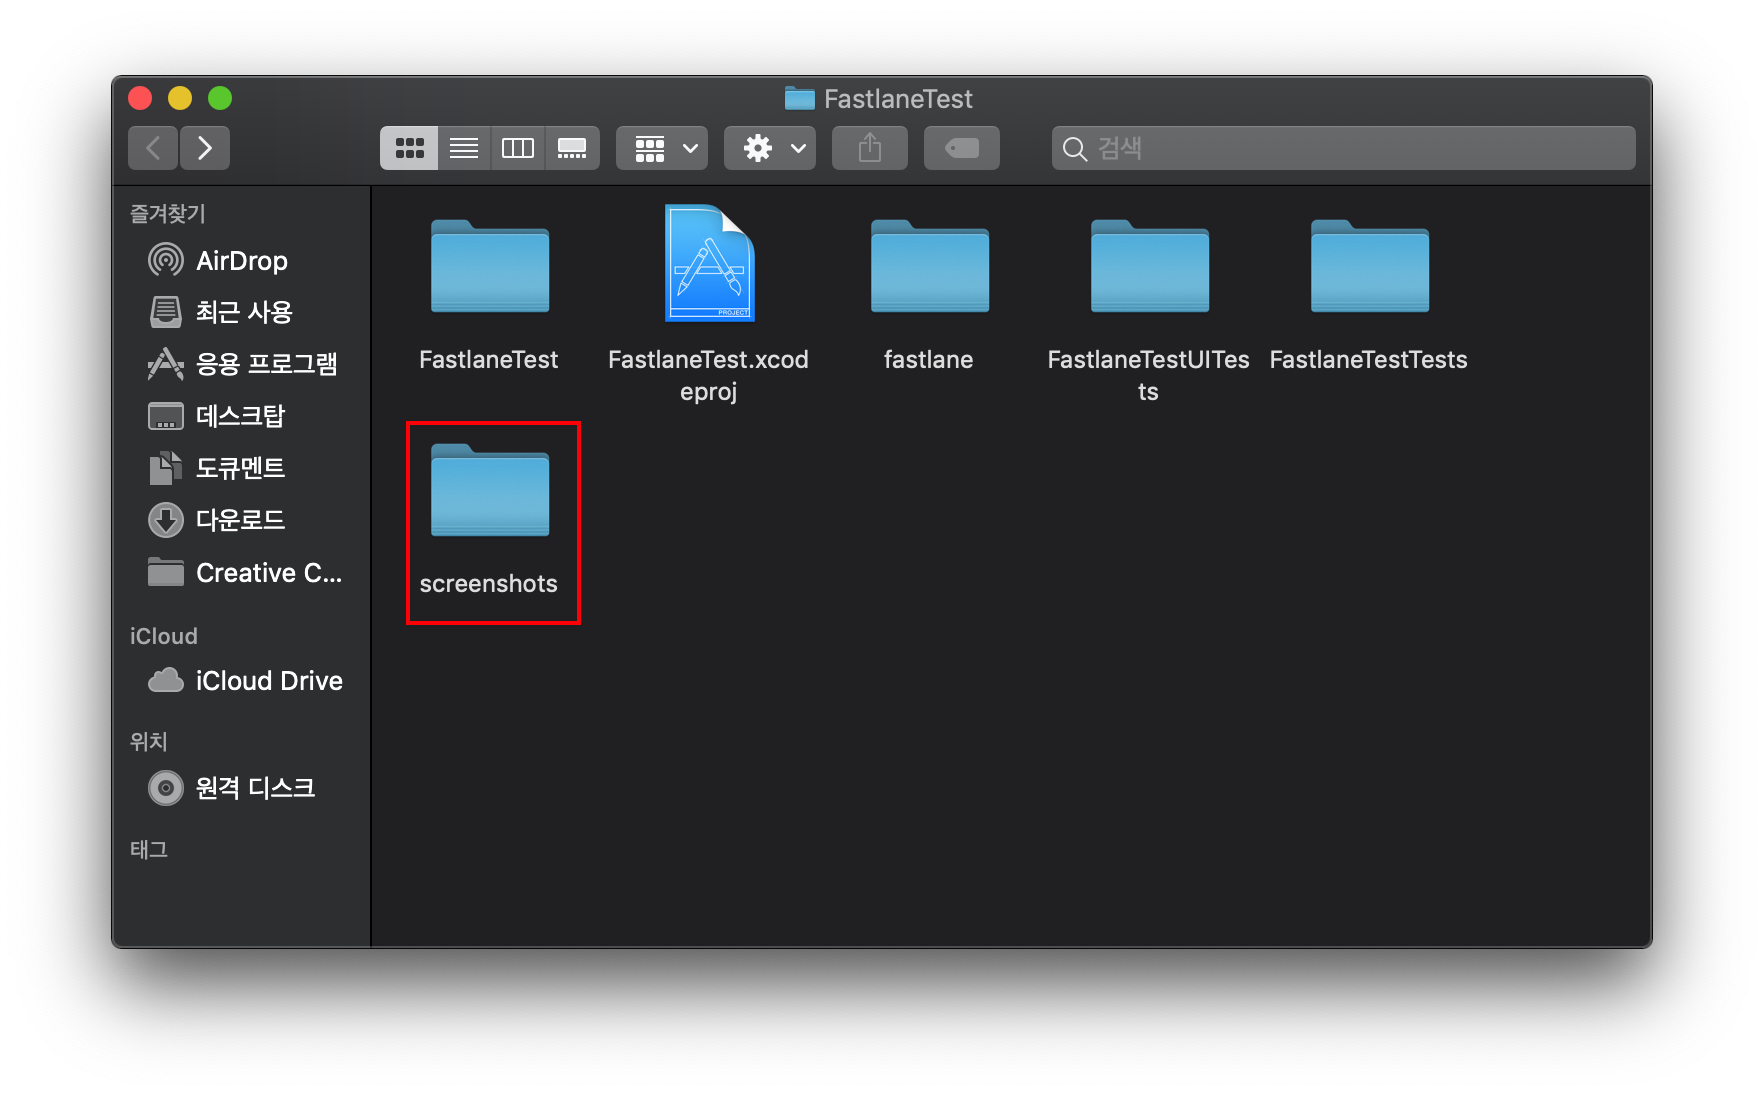
Task: Click the green full-screen window button
Action: (220, 98)
